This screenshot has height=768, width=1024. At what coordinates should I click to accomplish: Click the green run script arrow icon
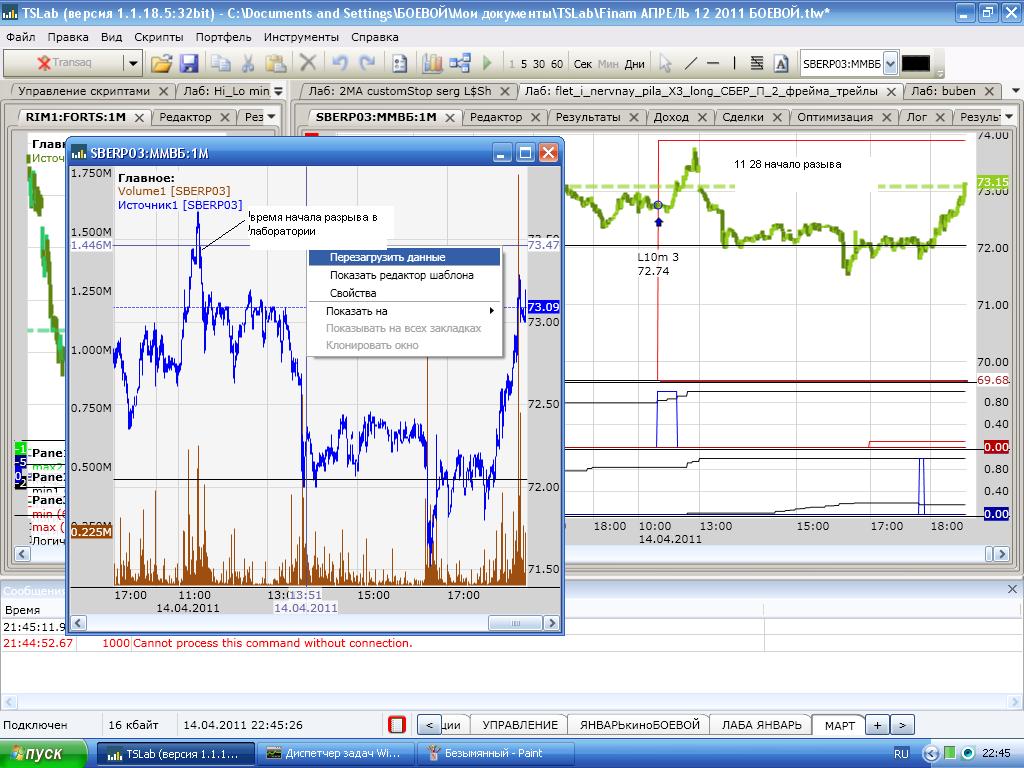[x=487, y=63]
